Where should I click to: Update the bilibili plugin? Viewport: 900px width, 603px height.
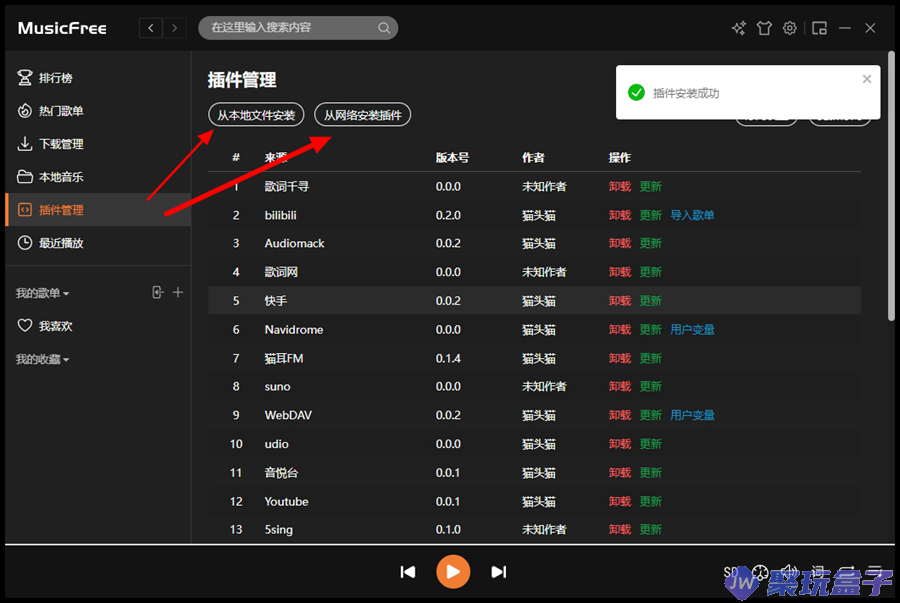651,215
